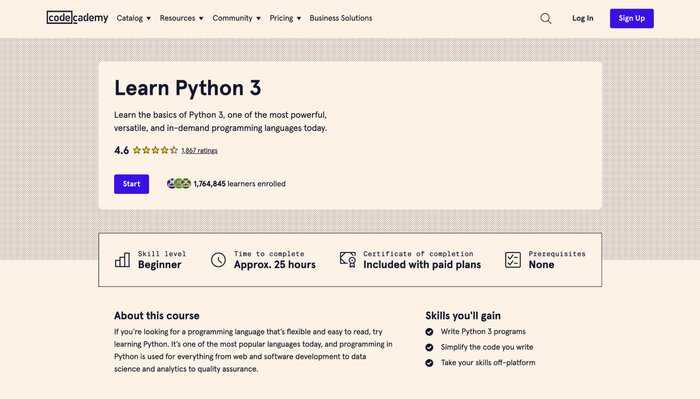700x399 pixels.
Task: Open the search magnifier icon
Action: pyautogui.click(x=546, y=18)
